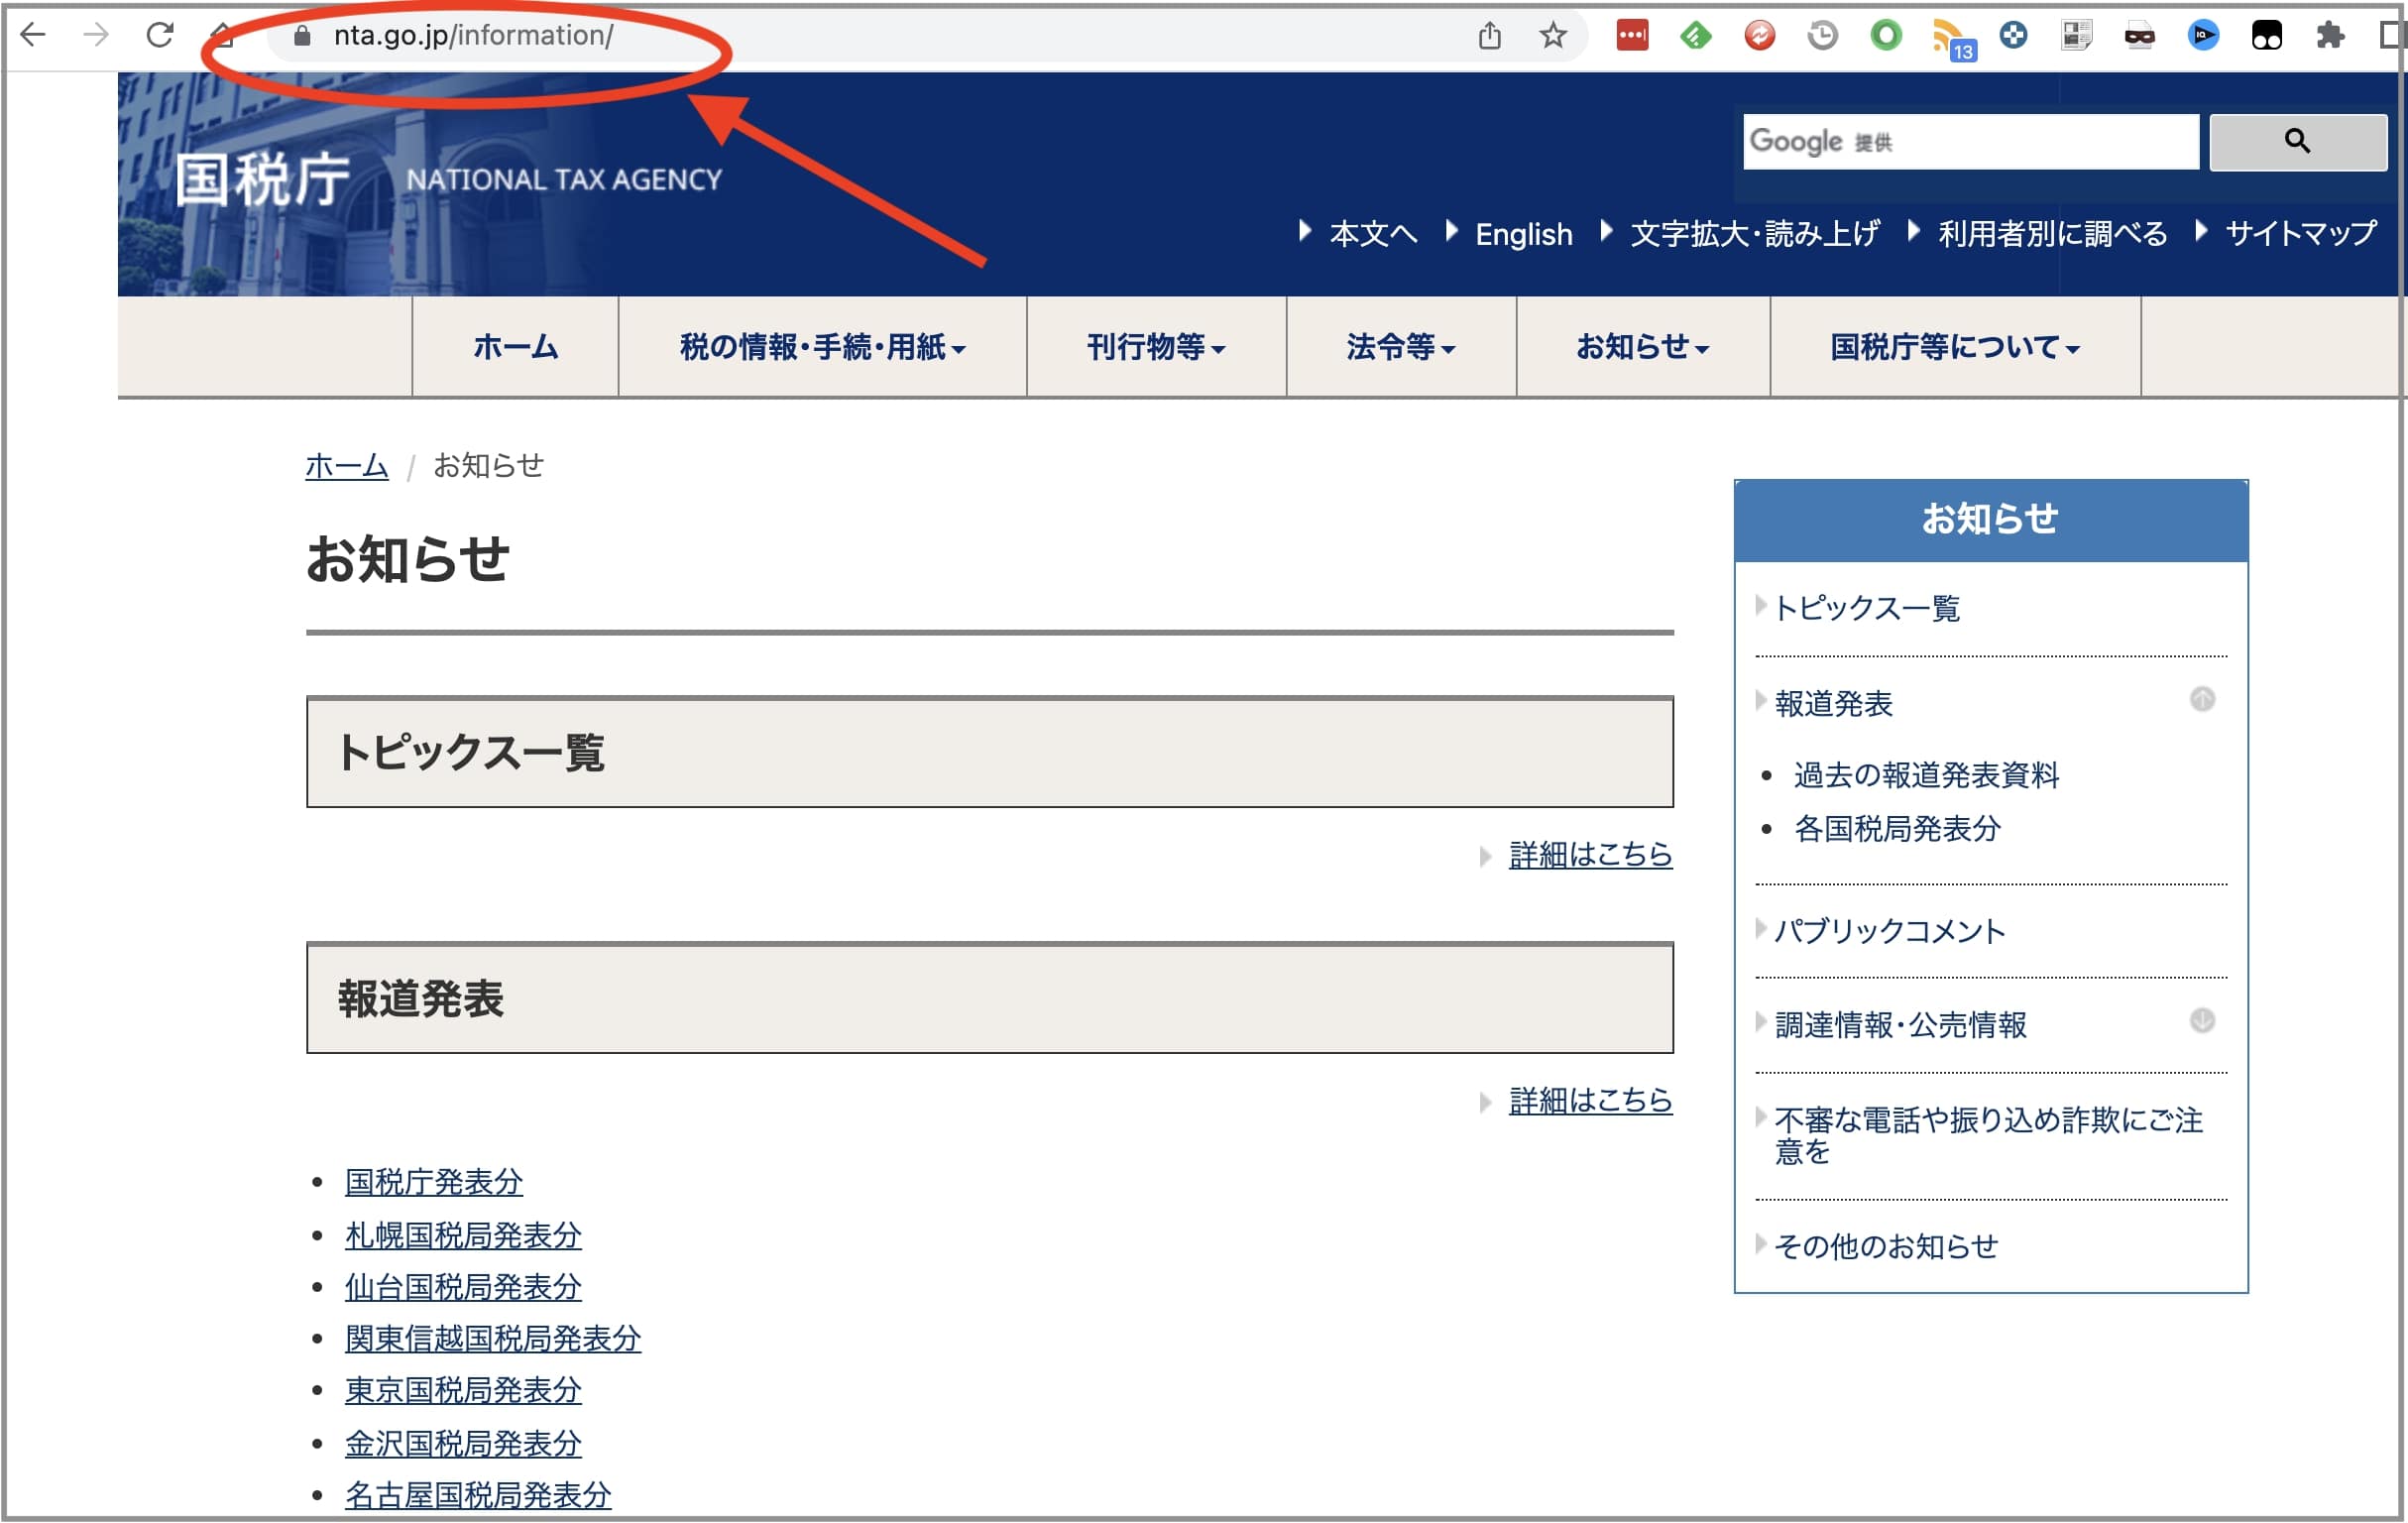Open the お知らせ navigation menu
The height and width of the screenshot is (1523, 2408).
point(1642,347)
